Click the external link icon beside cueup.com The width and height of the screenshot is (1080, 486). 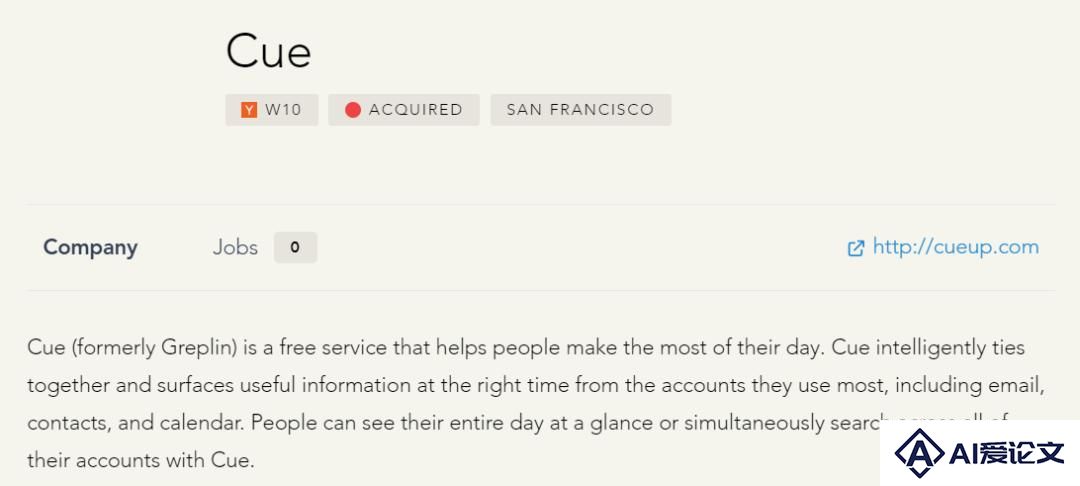[x=855, y=248]
